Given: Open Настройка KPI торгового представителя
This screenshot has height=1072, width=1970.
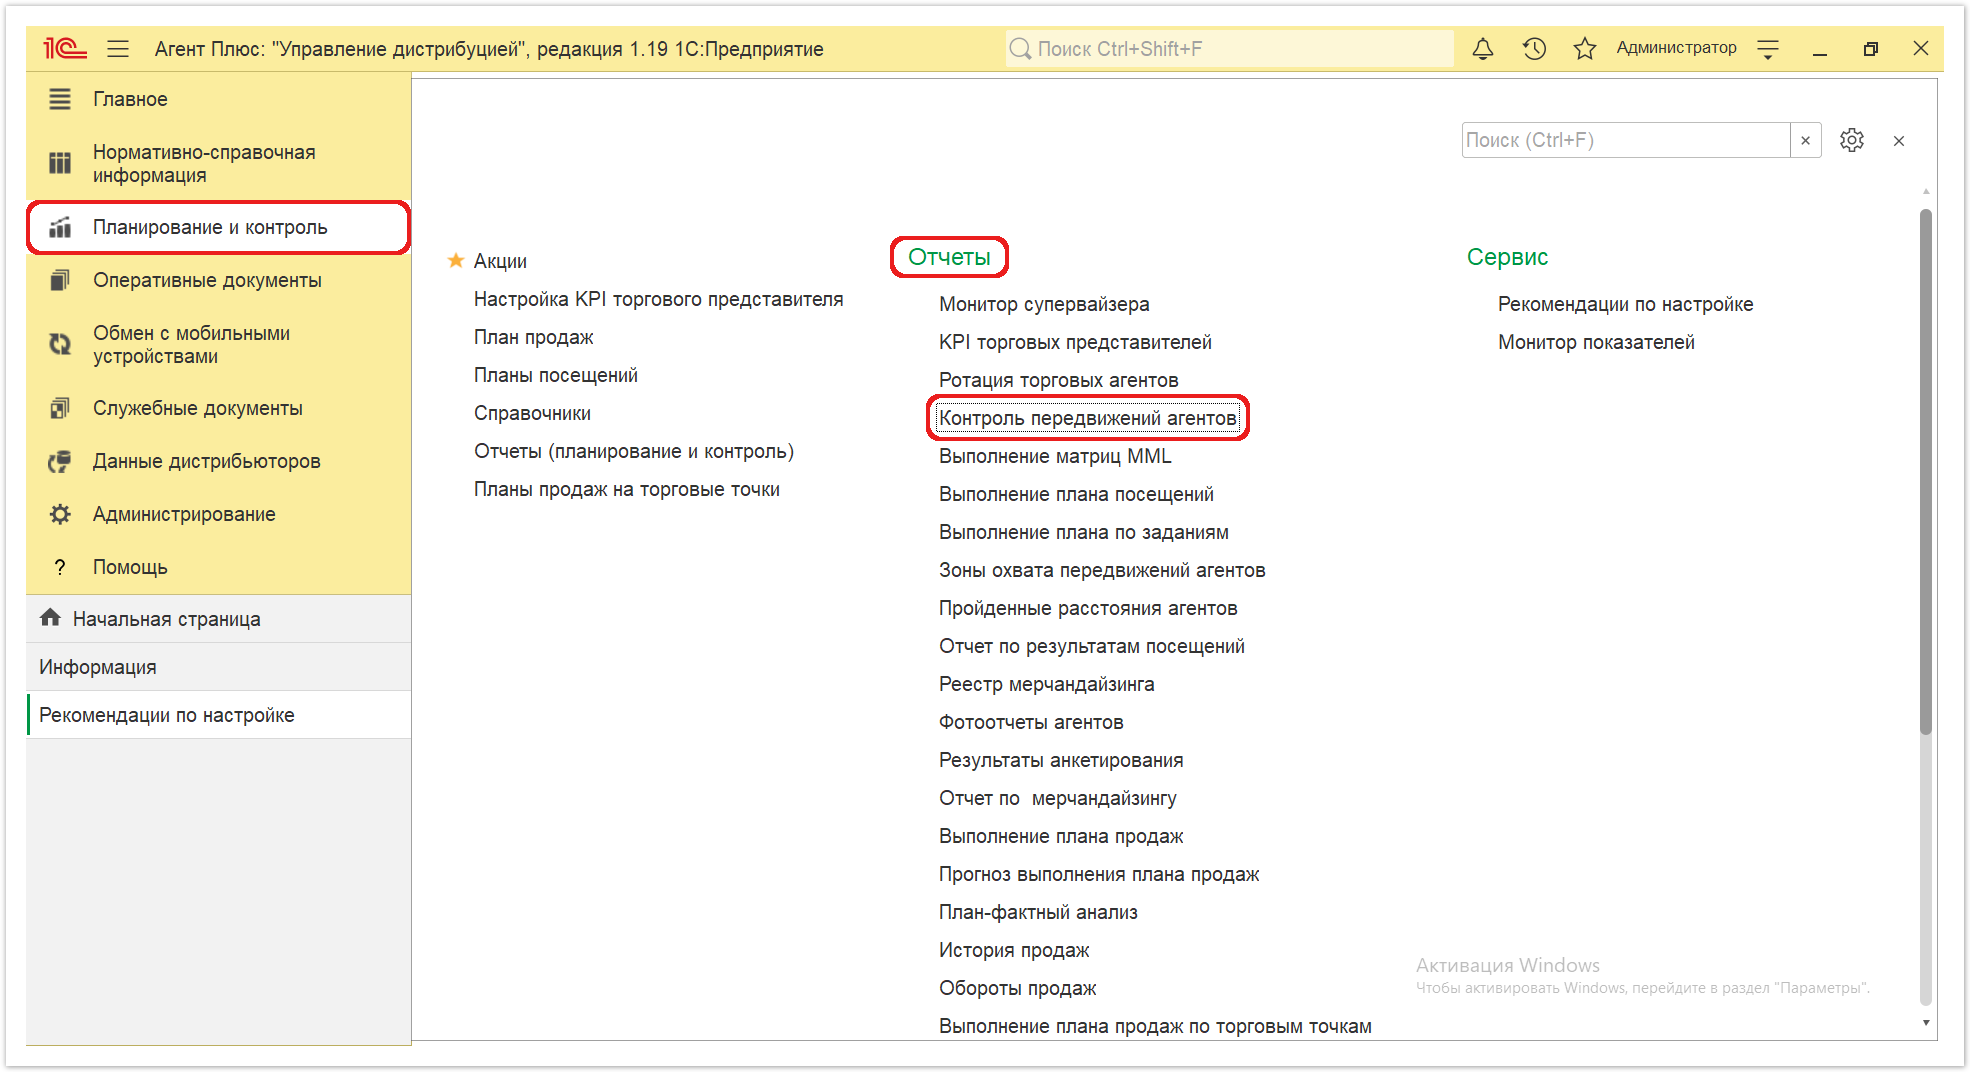Looking at the screenshot, I should pos(658,299).
